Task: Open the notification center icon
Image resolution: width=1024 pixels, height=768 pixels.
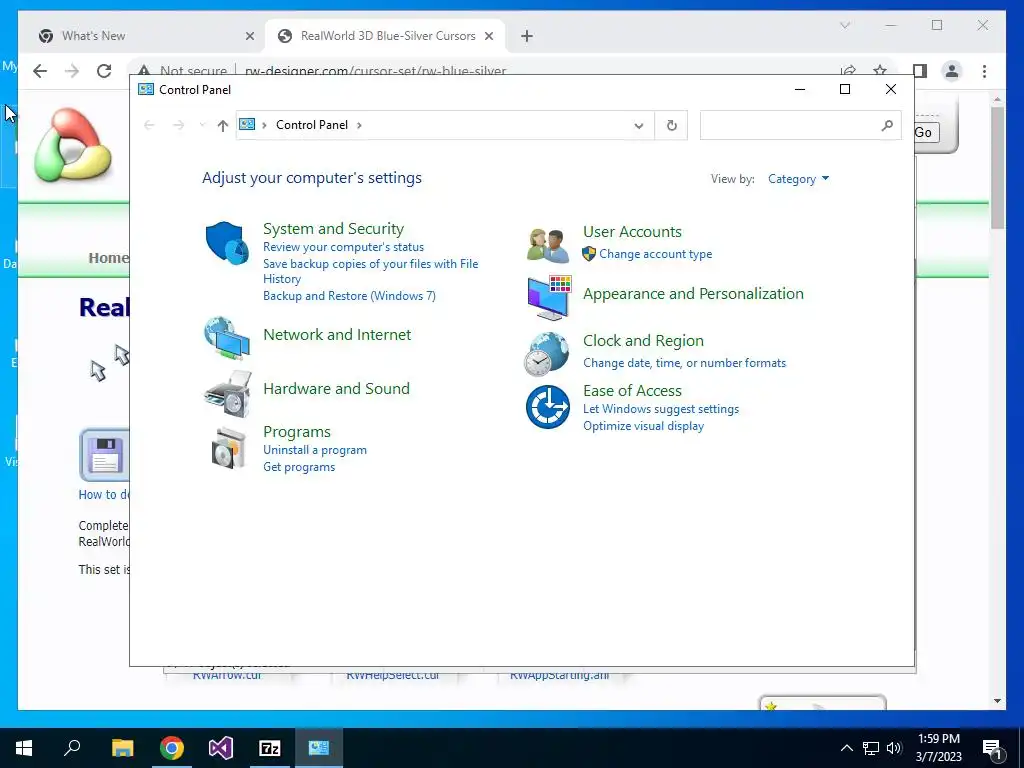Action: 993,749
